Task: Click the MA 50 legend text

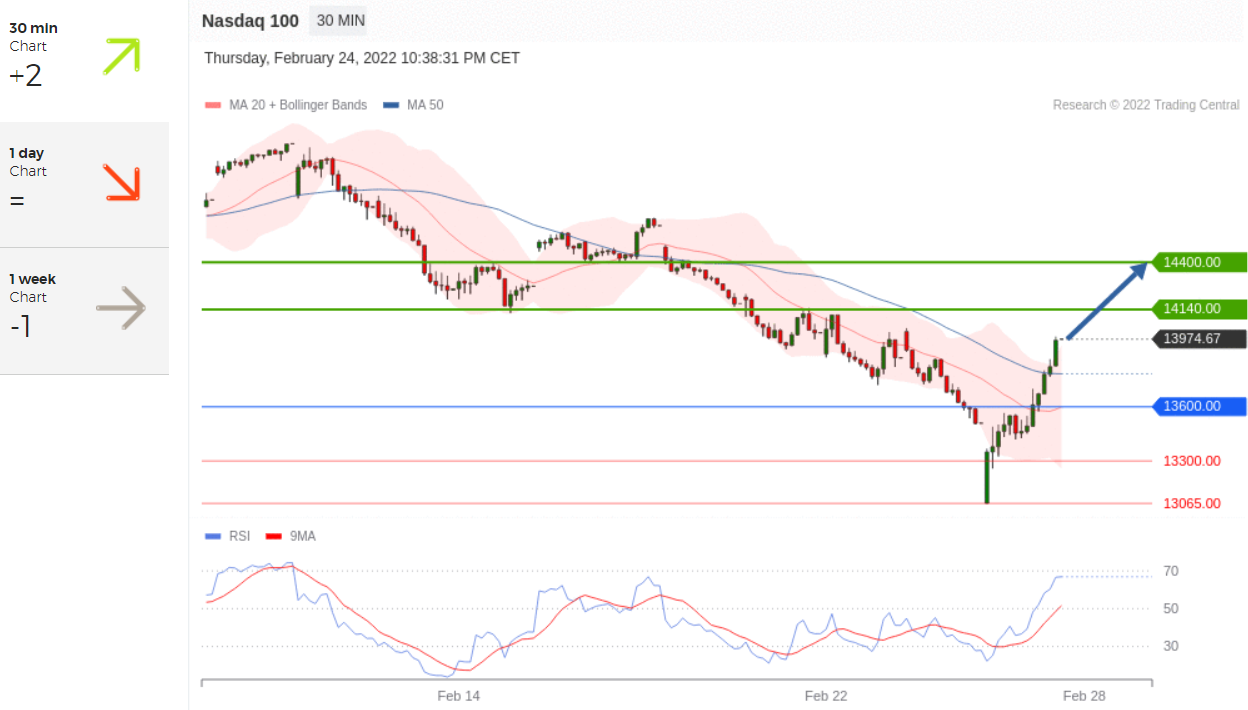Action: (x=425, y=105)
